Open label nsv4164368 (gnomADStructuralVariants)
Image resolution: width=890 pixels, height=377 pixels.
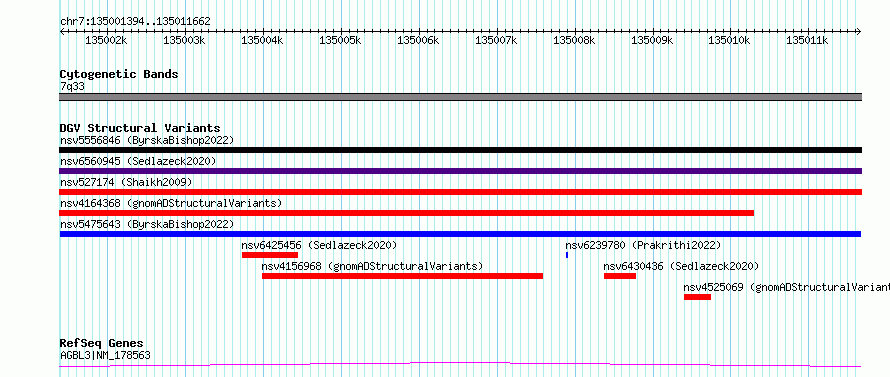coord(171,203)
